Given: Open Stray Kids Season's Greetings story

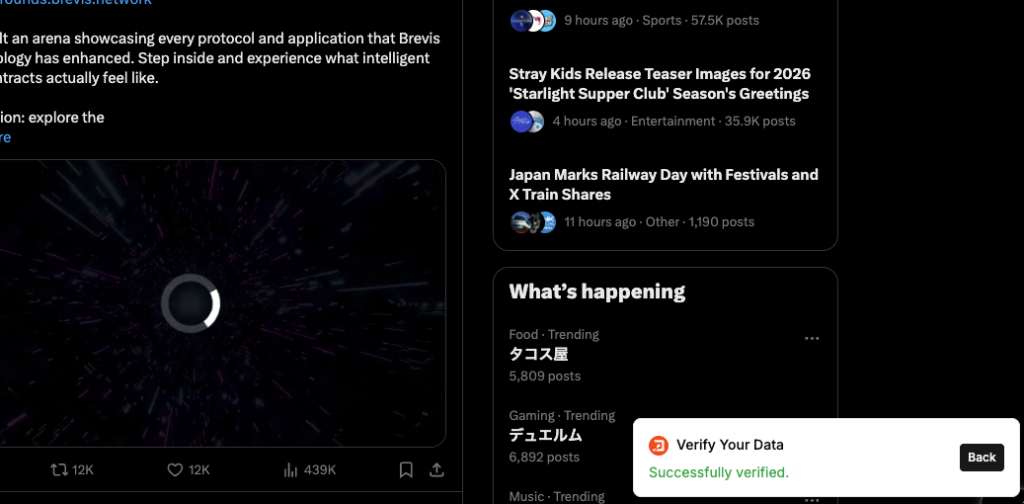Looking at the screenshot, I should point(659,84).
